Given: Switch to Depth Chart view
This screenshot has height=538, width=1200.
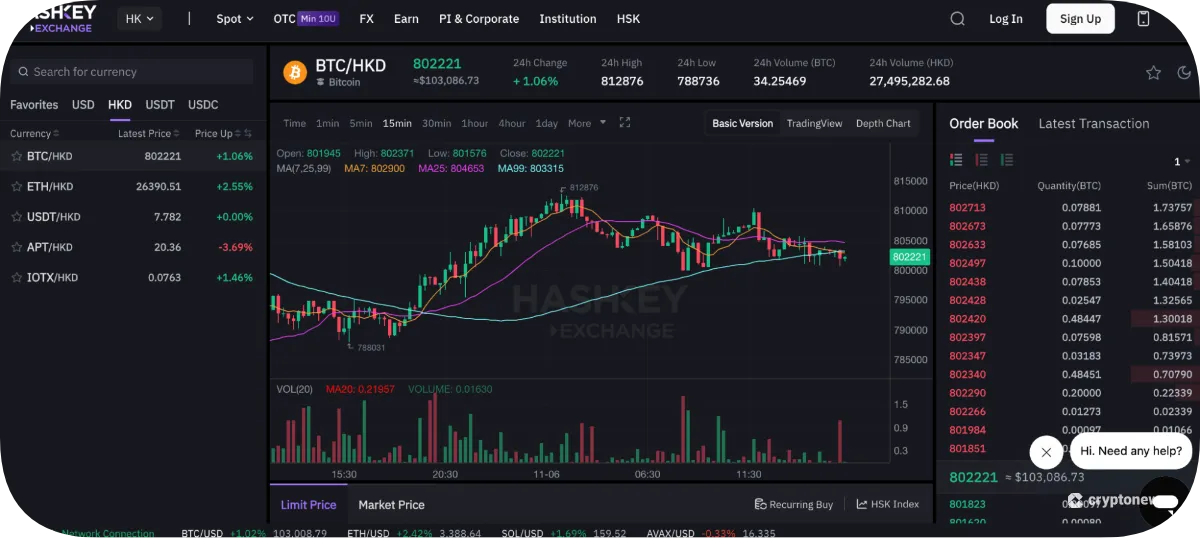Looking at the screenshot, I should point(883,123).
